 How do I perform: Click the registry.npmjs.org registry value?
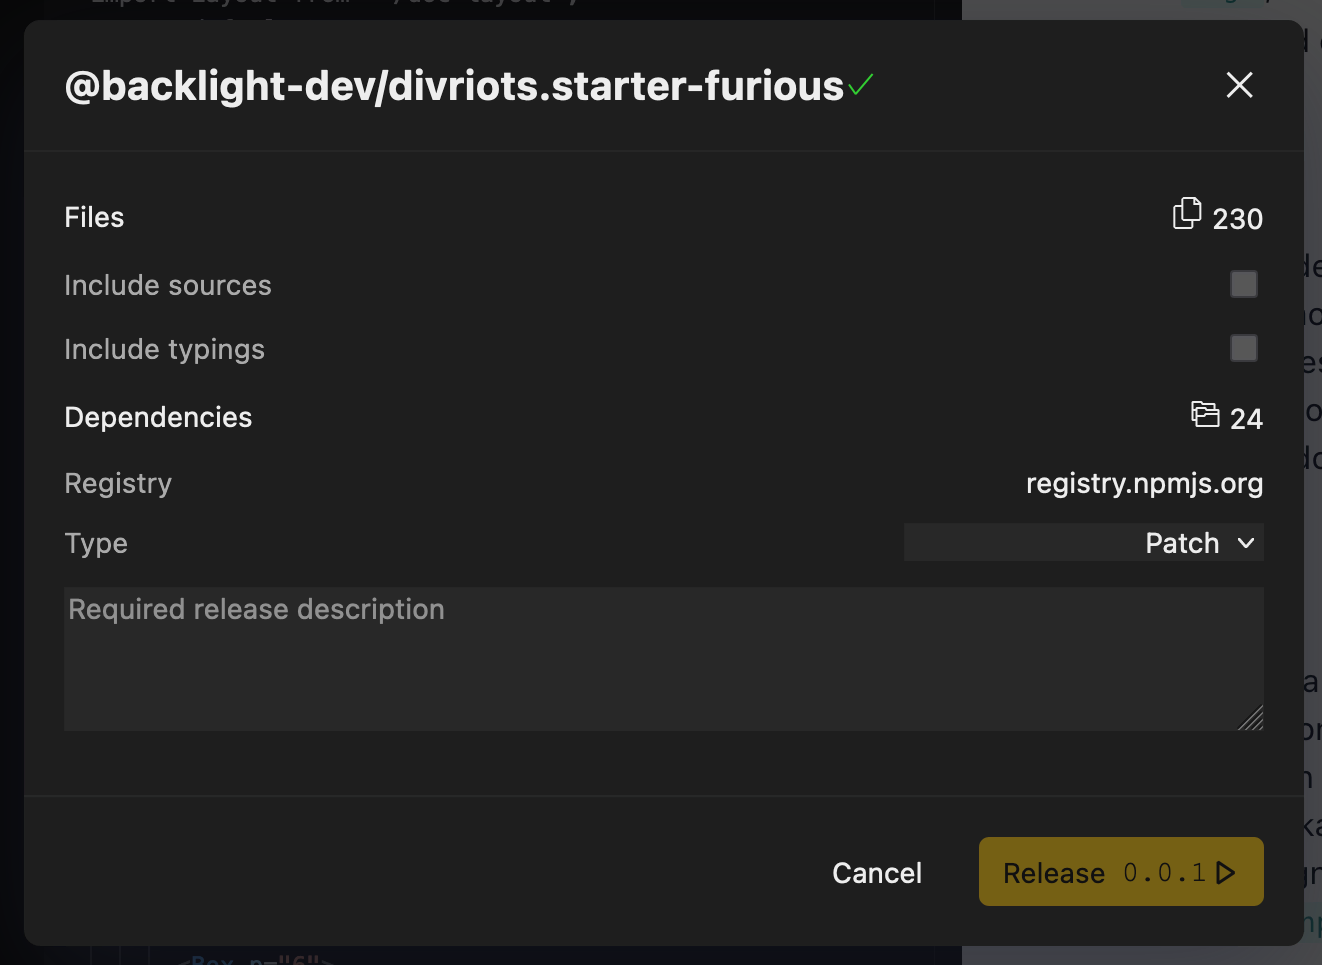click(x=1144, y=484)
